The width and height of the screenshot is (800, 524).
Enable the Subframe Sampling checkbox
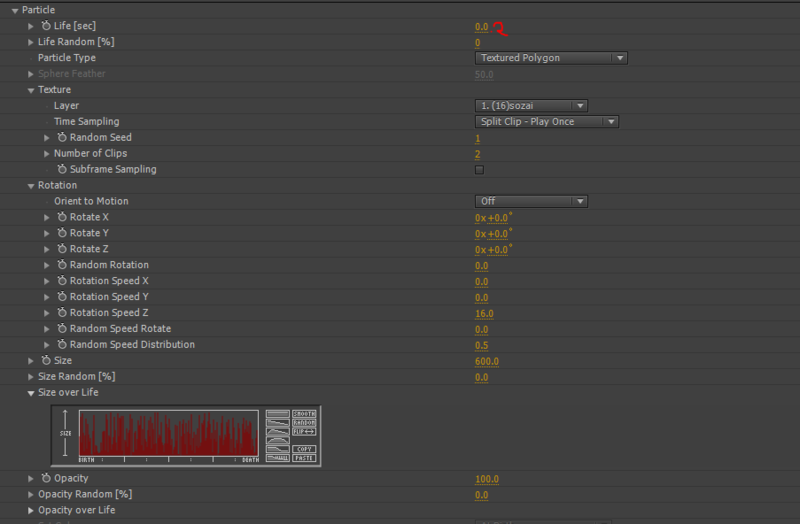(479, 169)
